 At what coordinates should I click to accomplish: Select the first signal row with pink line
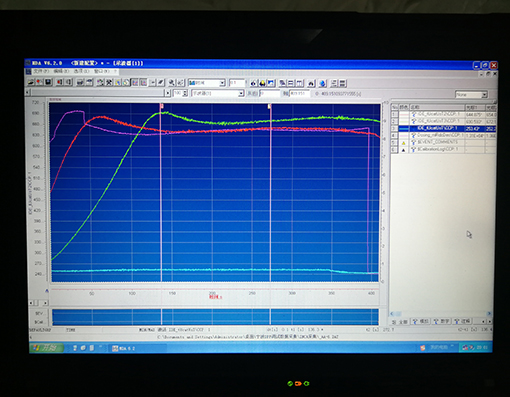(x=443, y=114)
